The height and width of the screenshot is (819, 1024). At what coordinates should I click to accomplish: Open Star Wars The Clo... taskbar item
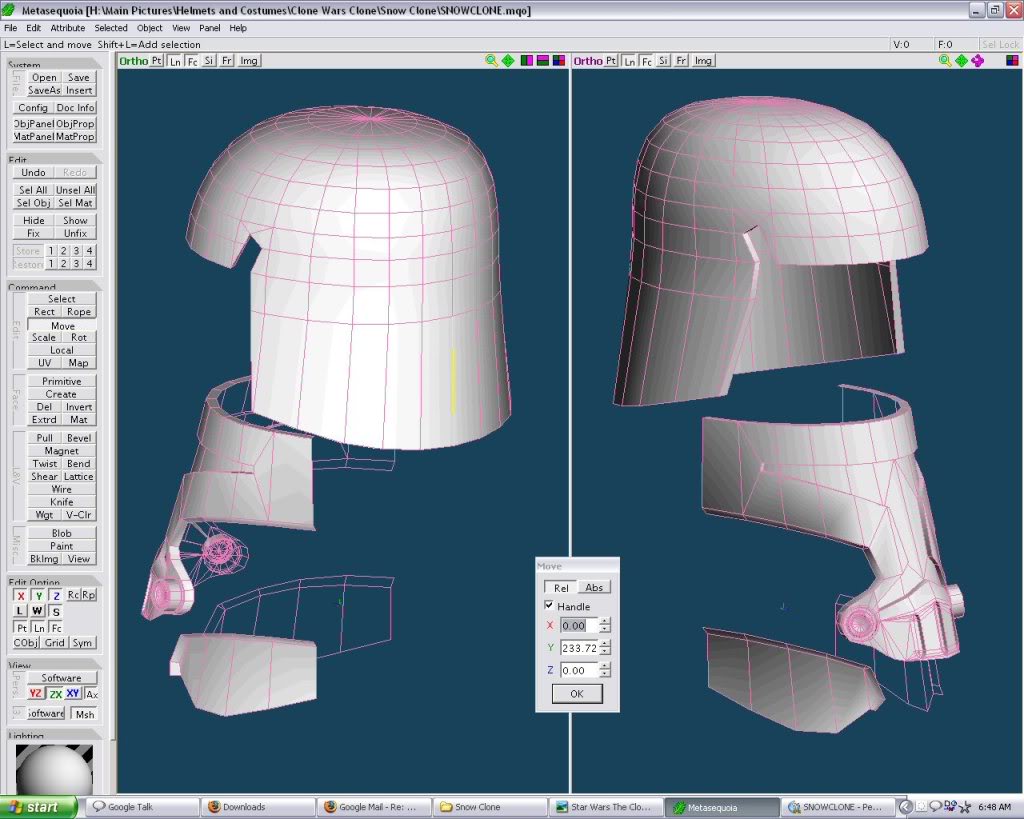point(606,807)
